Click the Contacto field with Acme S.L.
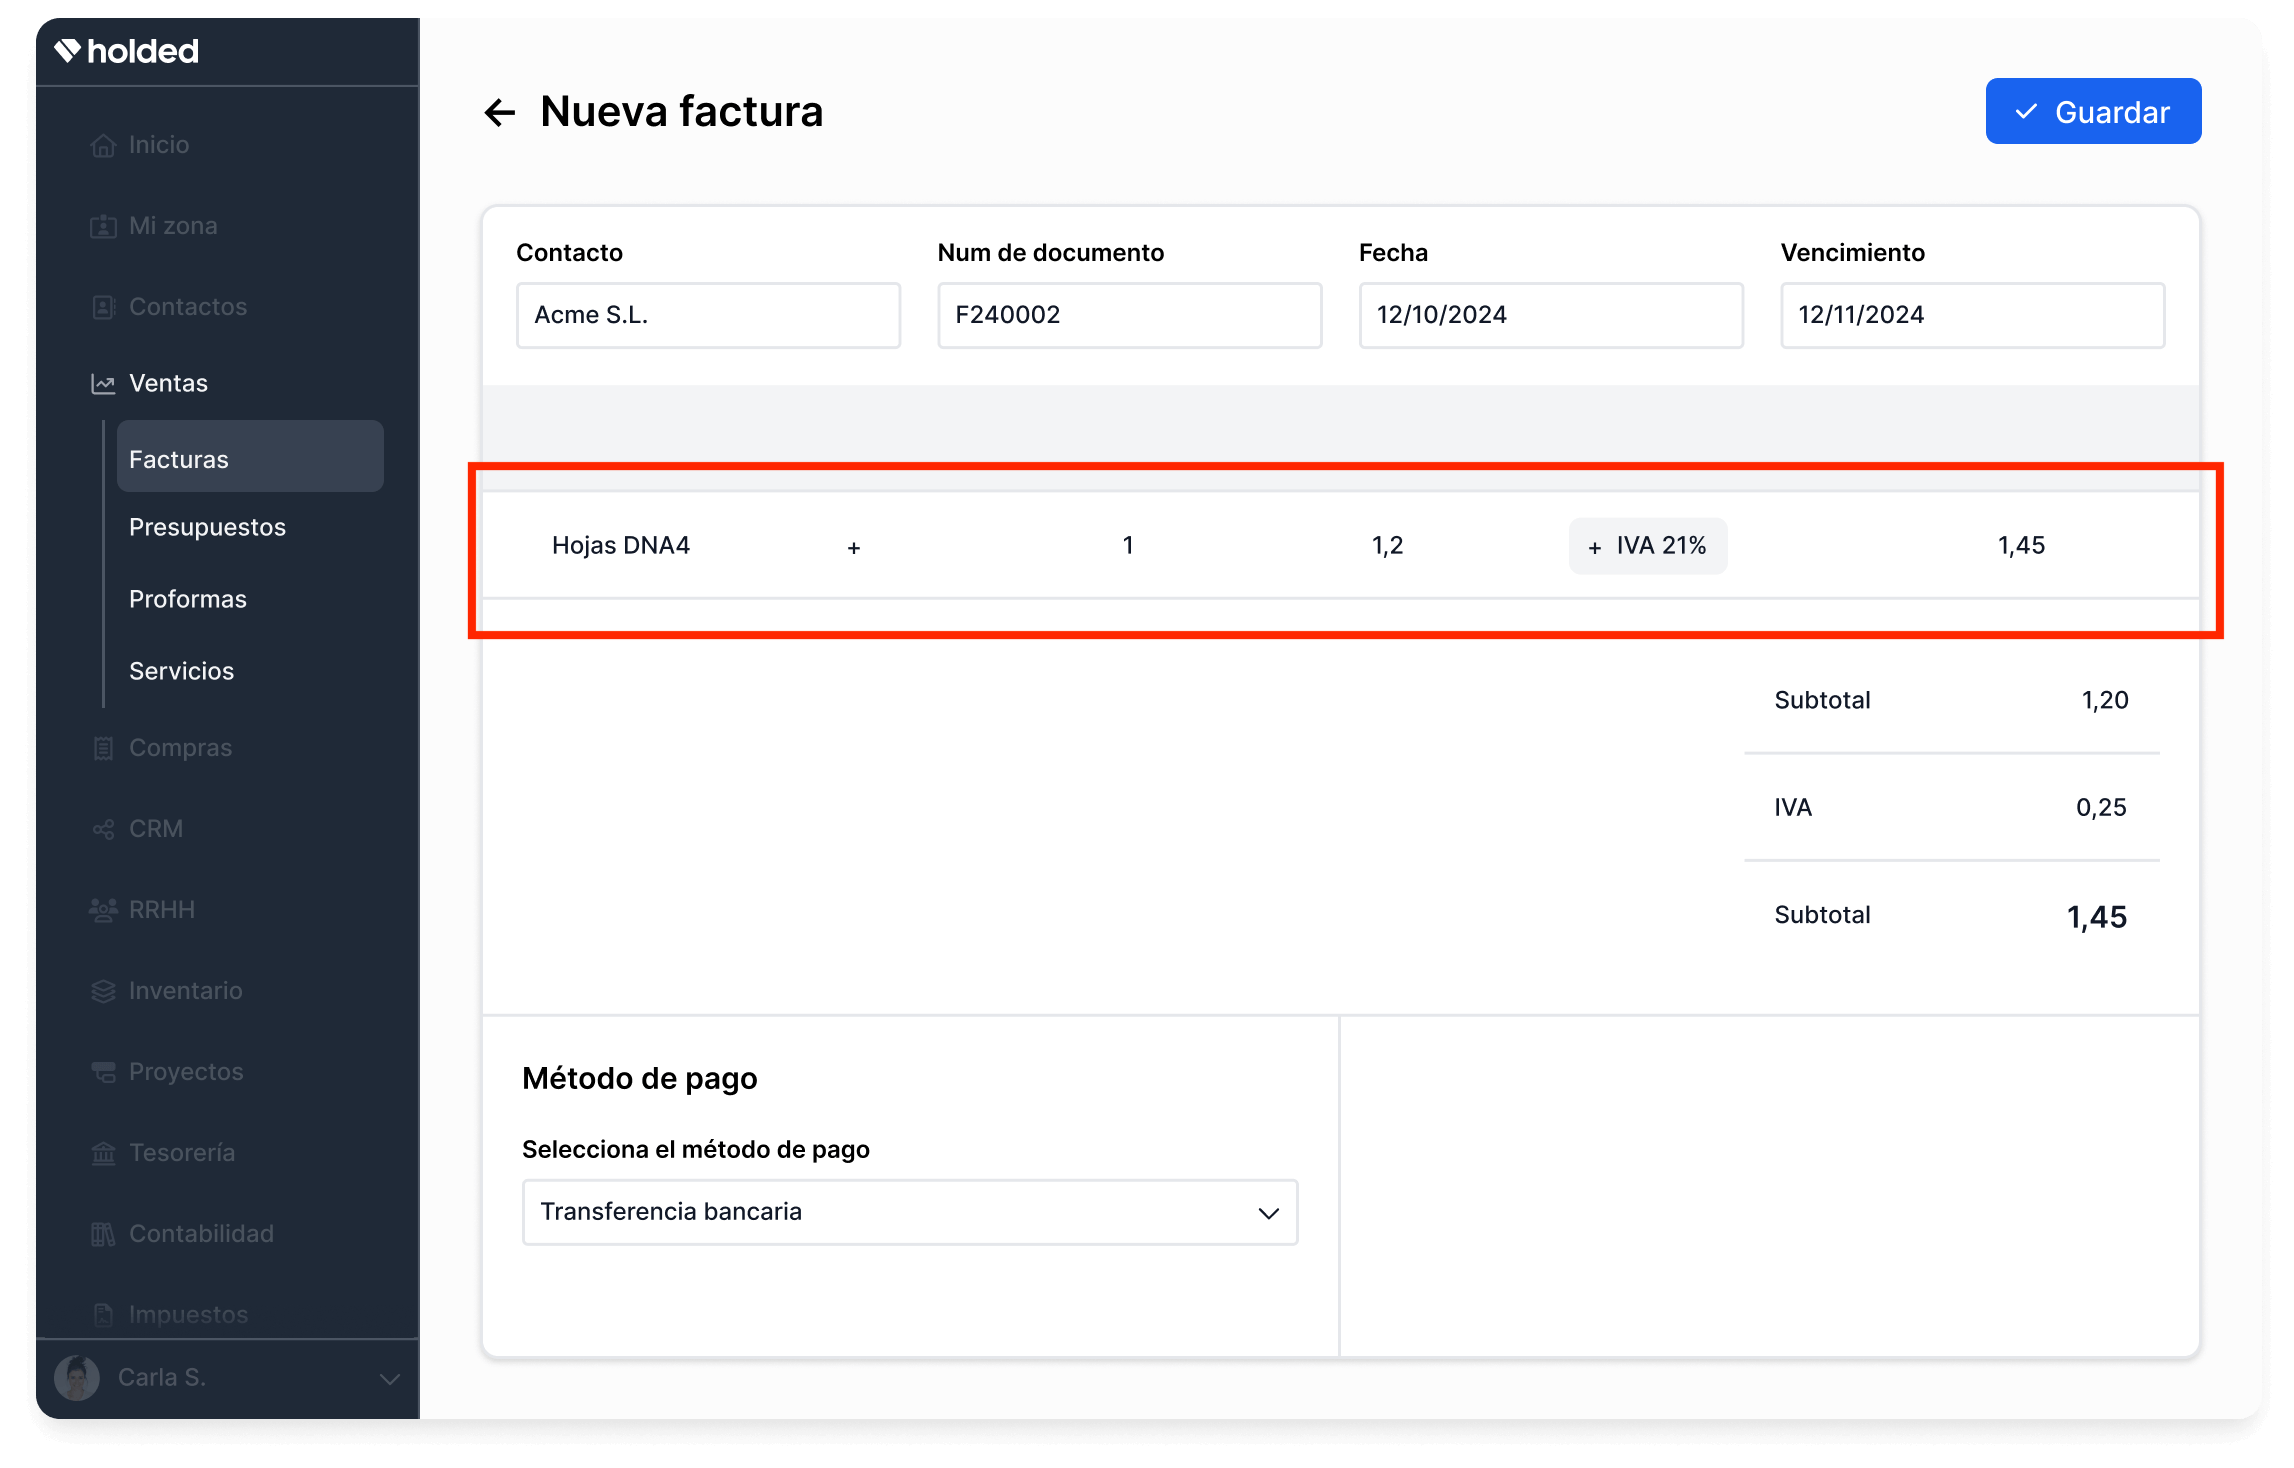Screen dimensions: 2294x1468 [708, 316]
